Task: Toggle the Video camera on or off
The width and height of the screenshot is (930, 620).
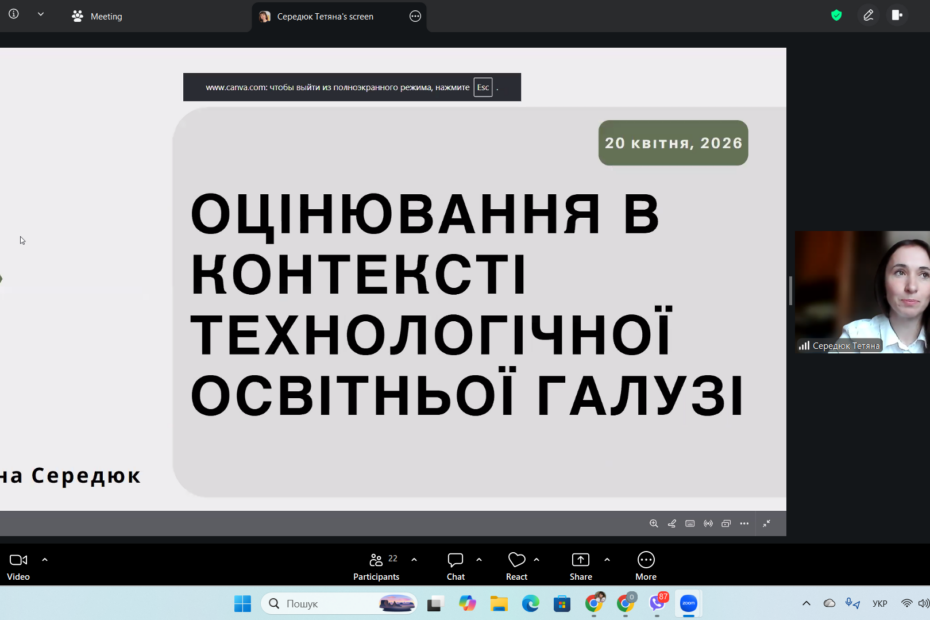Action: click(x=18, y=565)
